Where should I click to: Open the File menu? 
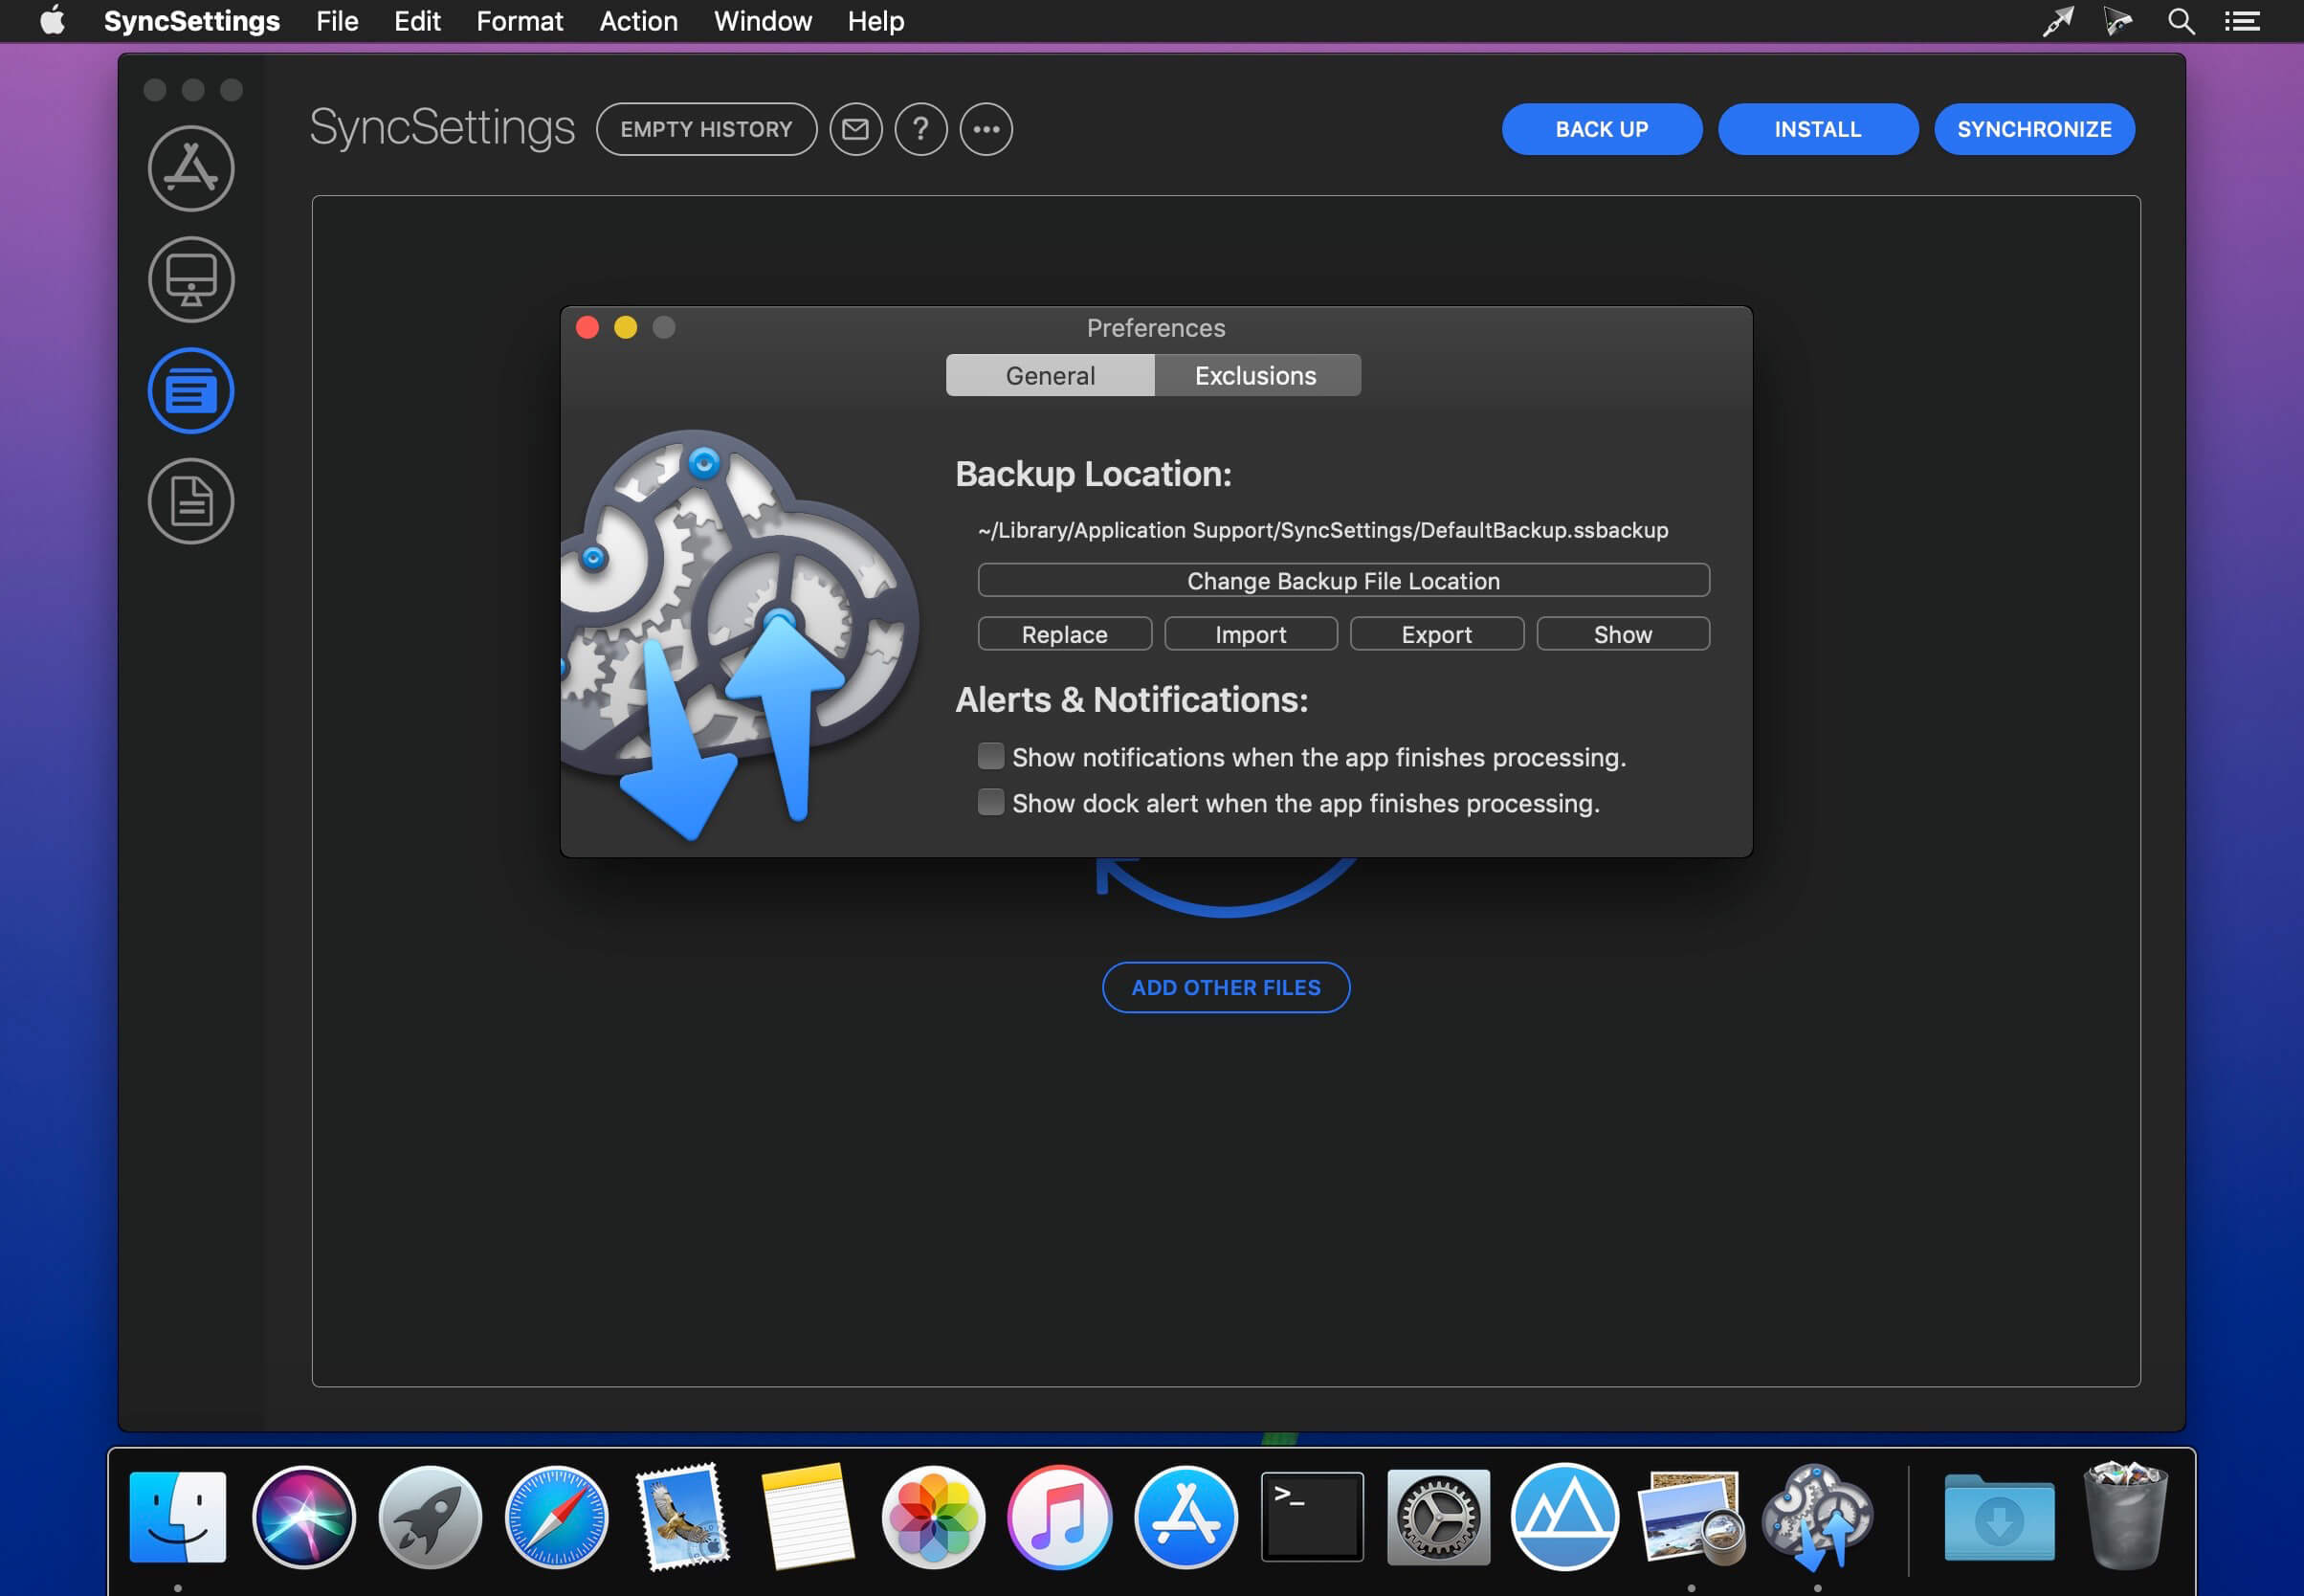(337, 21)
